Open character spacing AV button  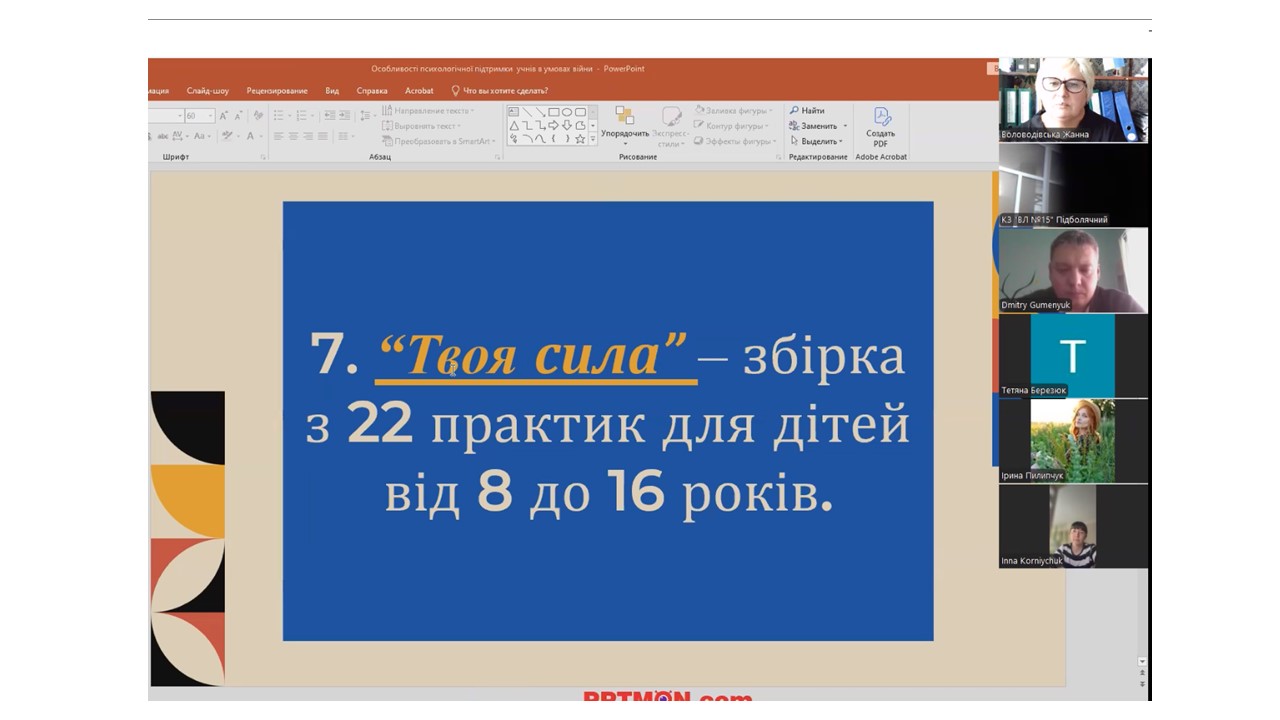tap(178, 136)
